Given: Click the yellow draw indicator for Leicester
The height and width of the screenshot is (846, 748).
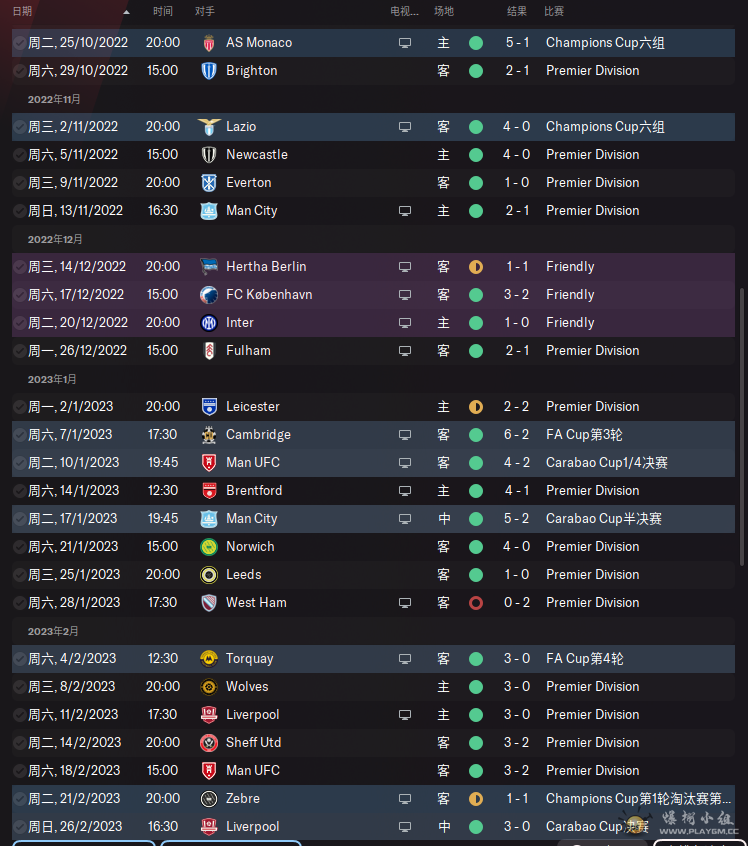Looking at the screenshot, I should coord(476,407).
